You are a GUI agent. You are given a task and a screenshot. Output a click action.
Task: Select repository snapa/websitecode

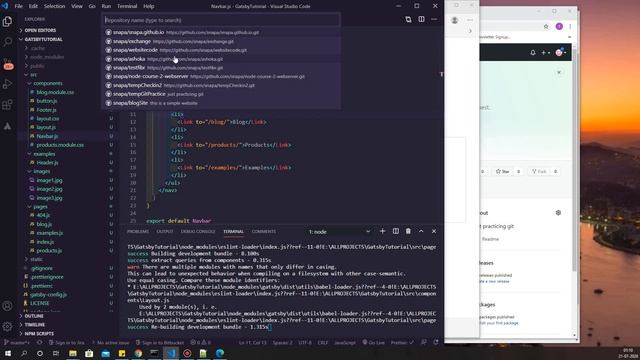point(221,50)
